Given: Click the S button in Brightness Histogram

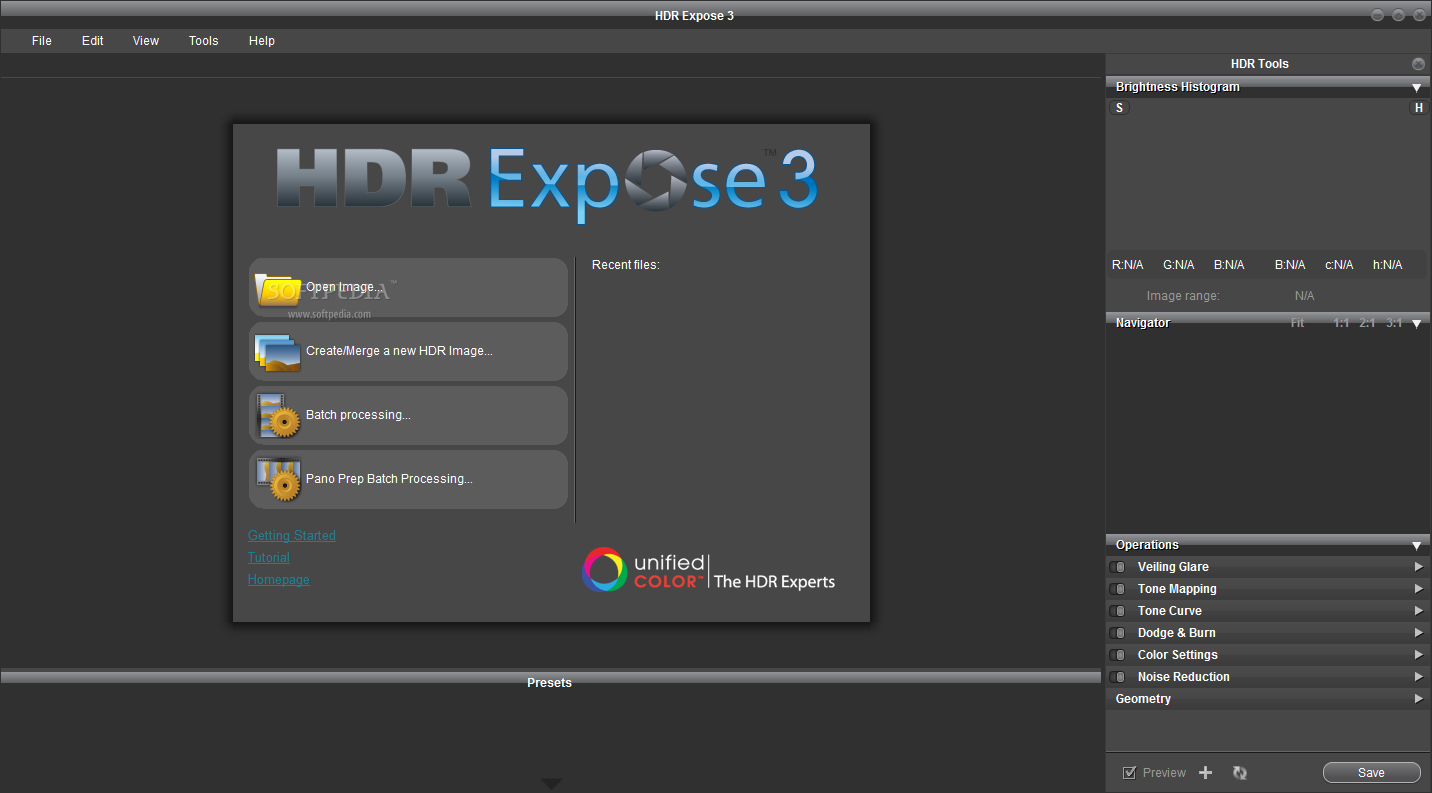Looking at the screenshot, I should point(1119,108).
